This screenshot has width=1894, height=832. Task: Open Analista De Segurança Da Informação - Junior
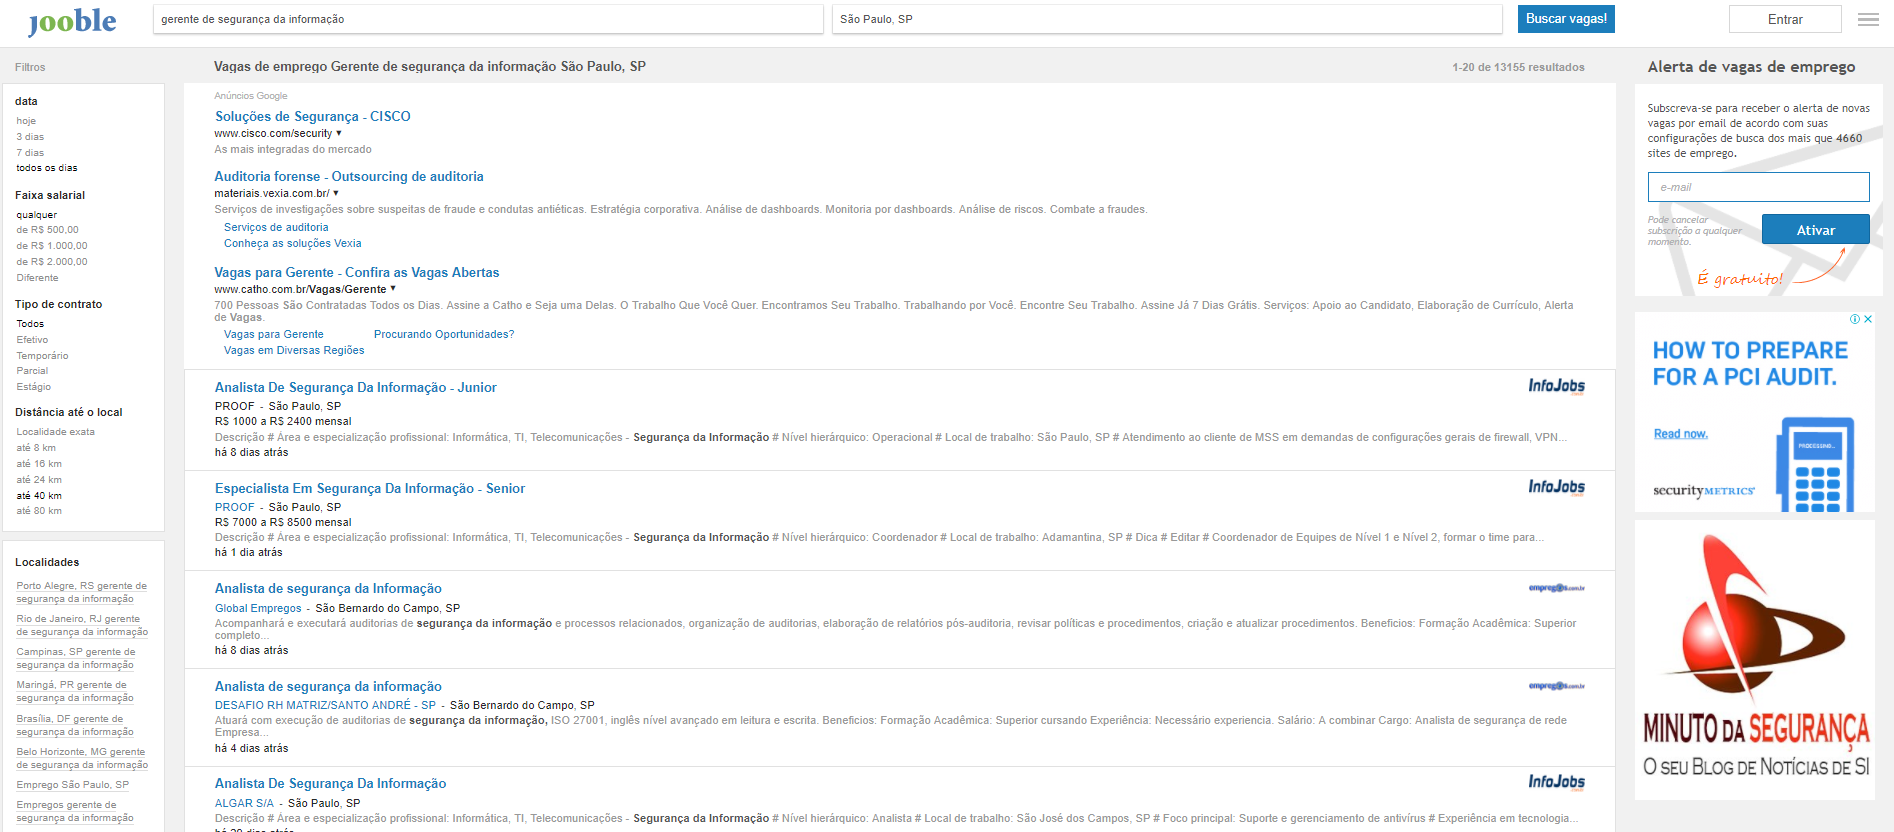pos(356,388)
